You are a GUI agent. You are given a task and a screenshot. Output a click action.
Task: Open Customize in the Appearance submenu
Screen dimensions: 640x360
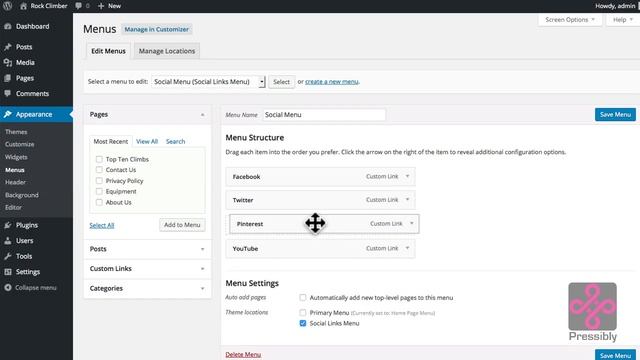(x=20, y=144)
